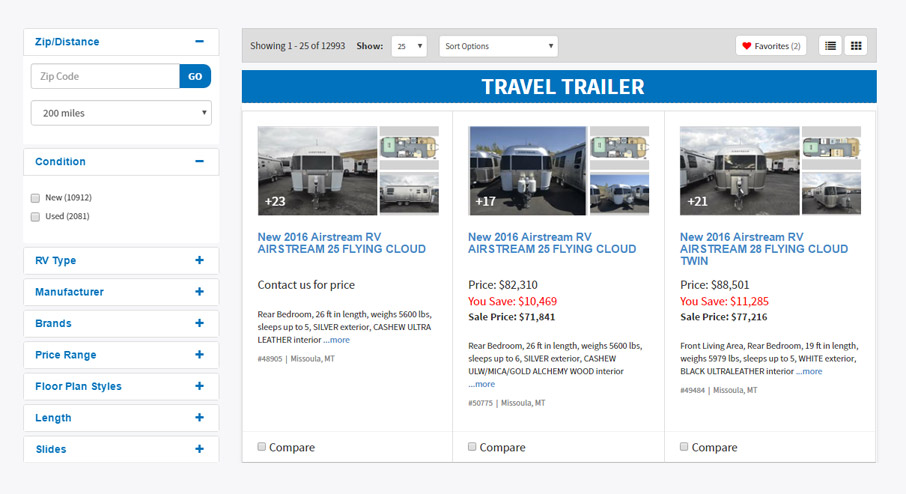Click the Floor Plan Styles label
906x494 pixels.
tap(78, 386)
